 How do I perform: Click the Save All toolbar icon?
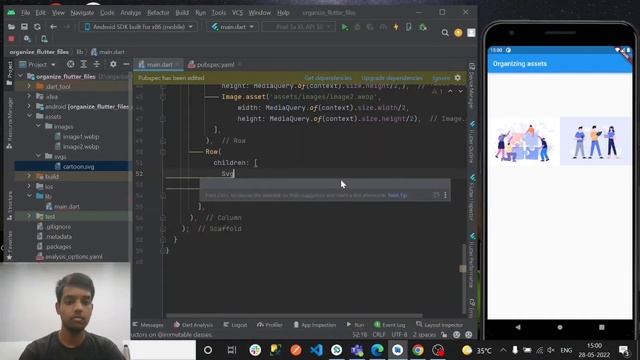pos(24,27)
